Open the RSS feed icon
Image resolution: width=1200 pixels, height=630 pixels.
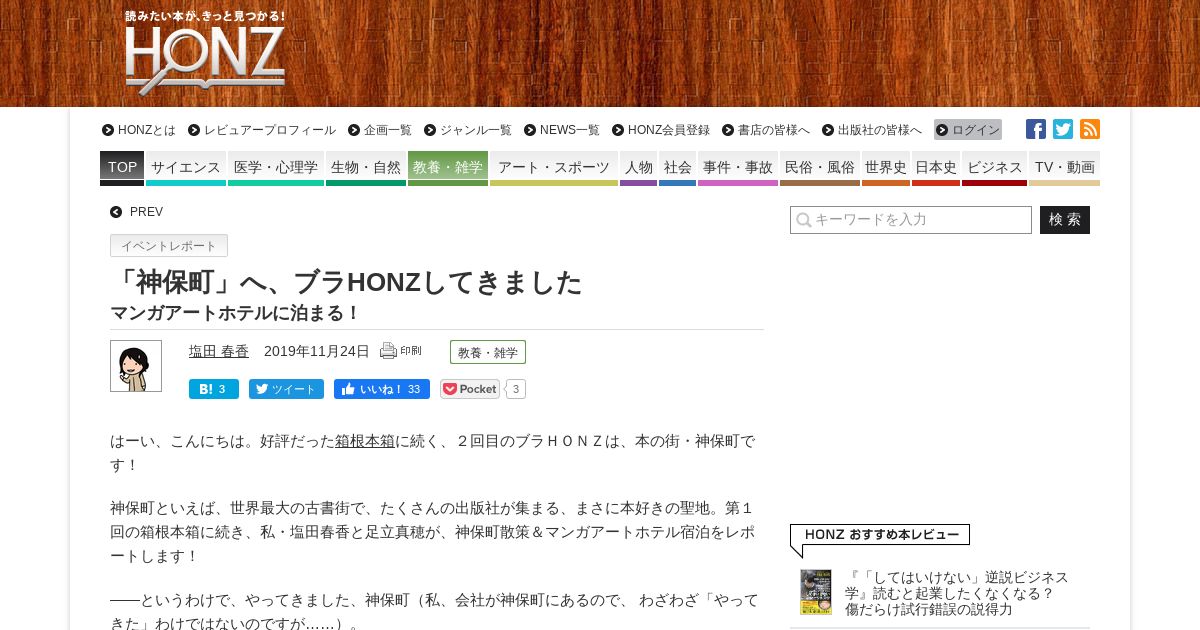coord(1090,129)
